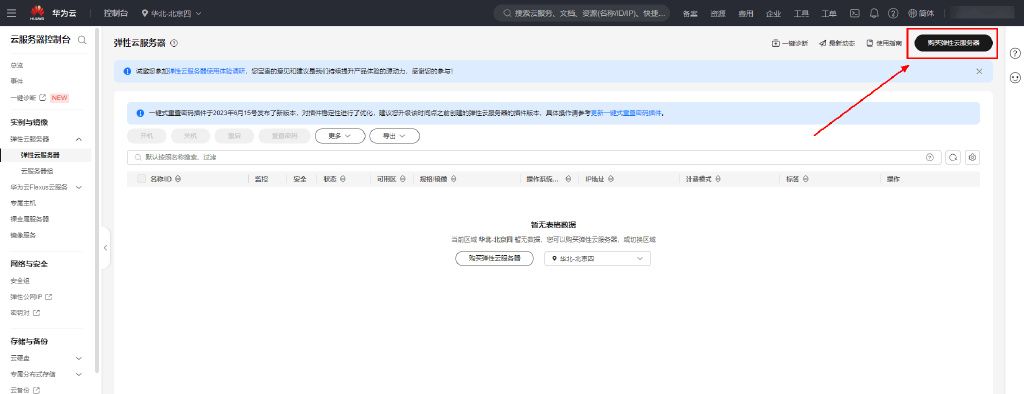Click the 开机 button
Image resolution: width=1024 pixels, height=394 pixels.
(x=146, y=136)
